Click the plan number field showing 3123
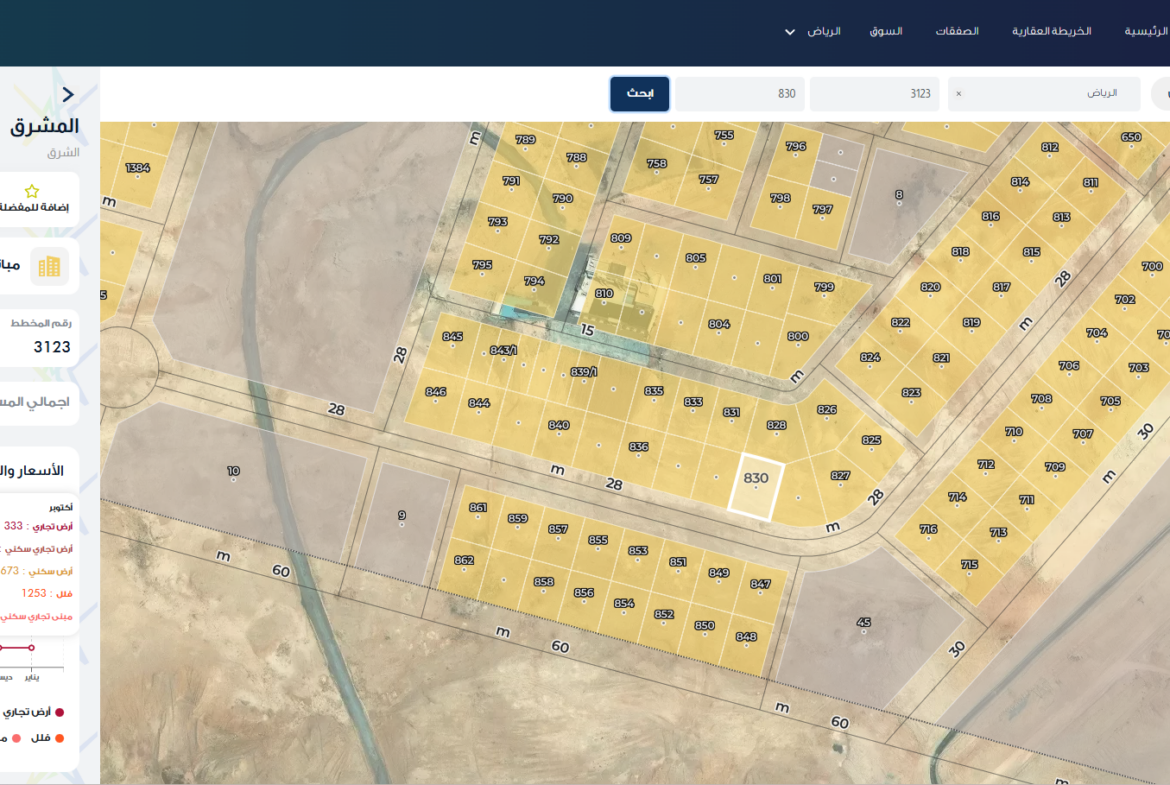The image size is (1170, 785). pyautogui.click(x=874, y=94)
